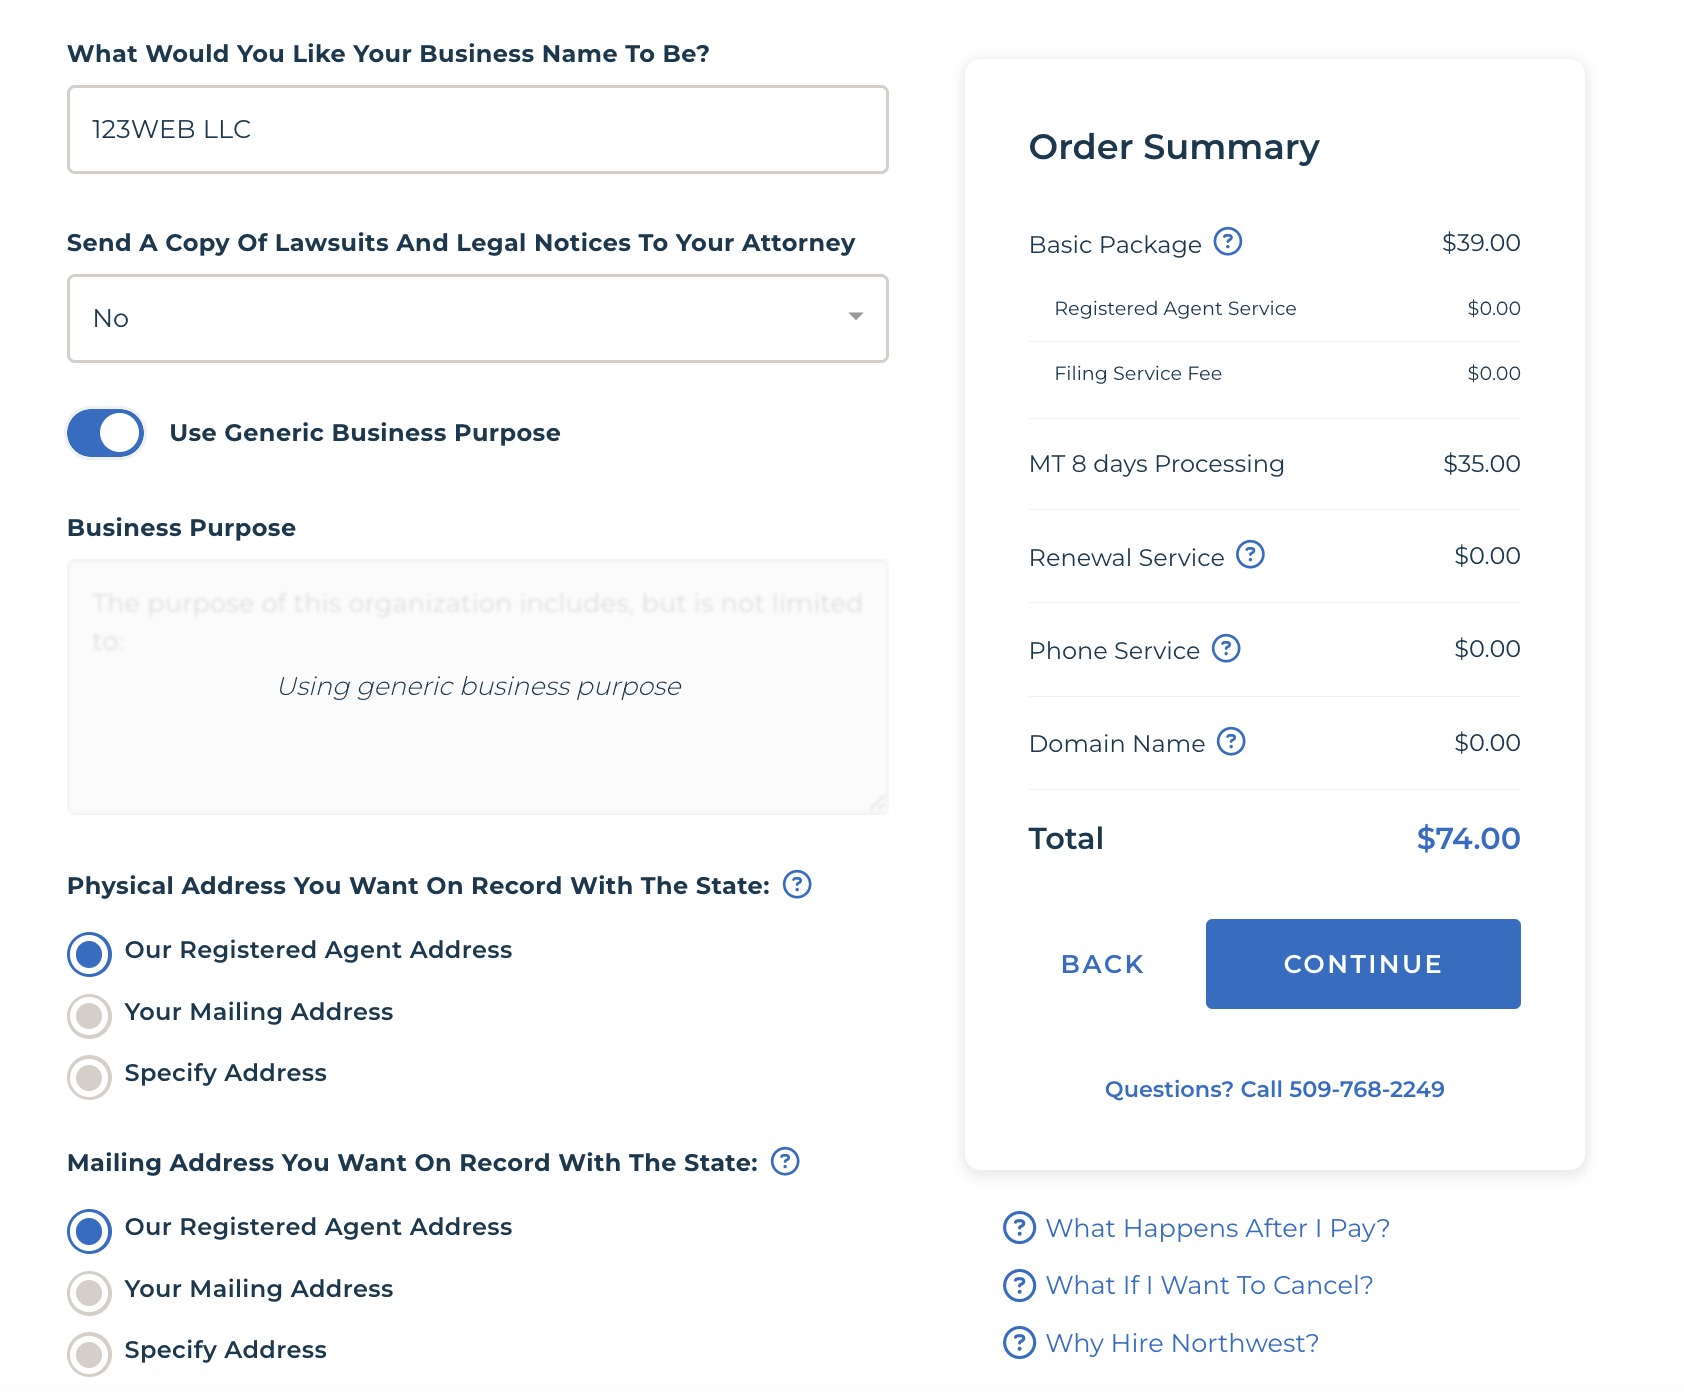Click help icon next to Basic Package

[1227, 242]
